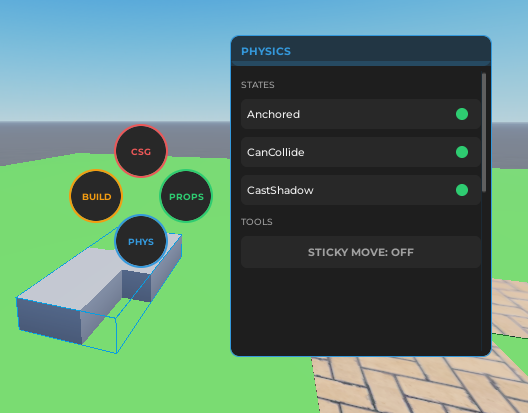Click the STATES section heading
This screenshot has width=528, height=413.
click(258, 85)
